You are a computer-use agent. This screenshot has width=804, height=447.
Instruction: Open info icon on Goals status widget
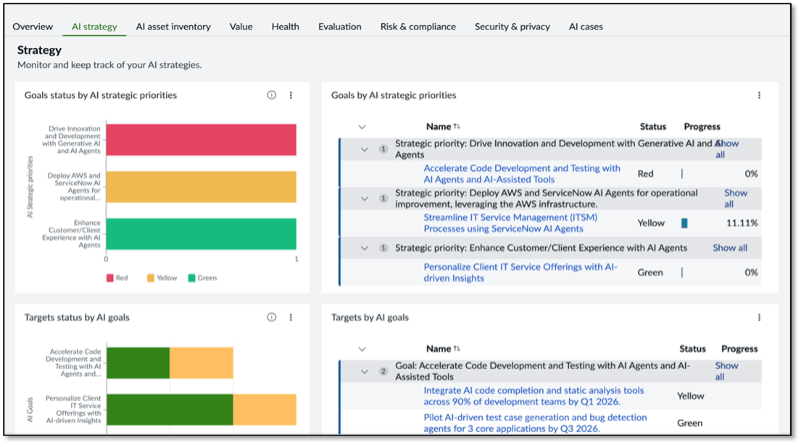point(271,95)
